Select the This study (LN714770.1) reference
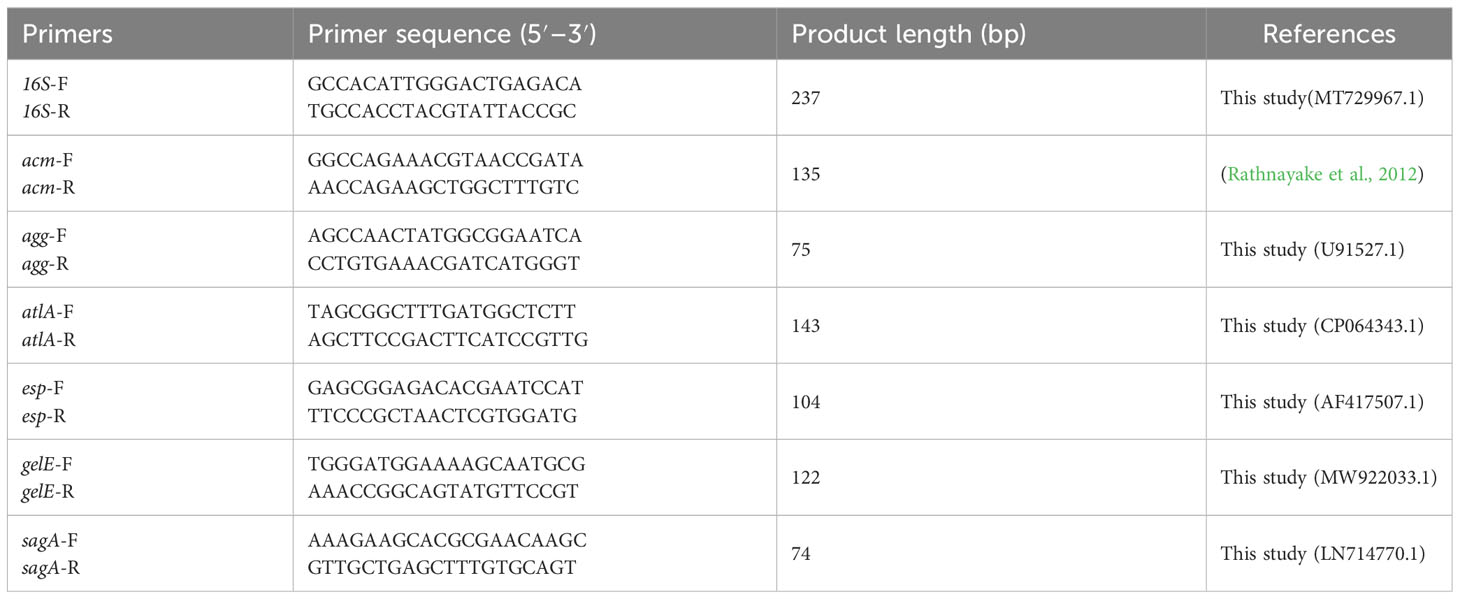The width and height of the screenshot is (1460, 599). click(x=1322, y=554)
